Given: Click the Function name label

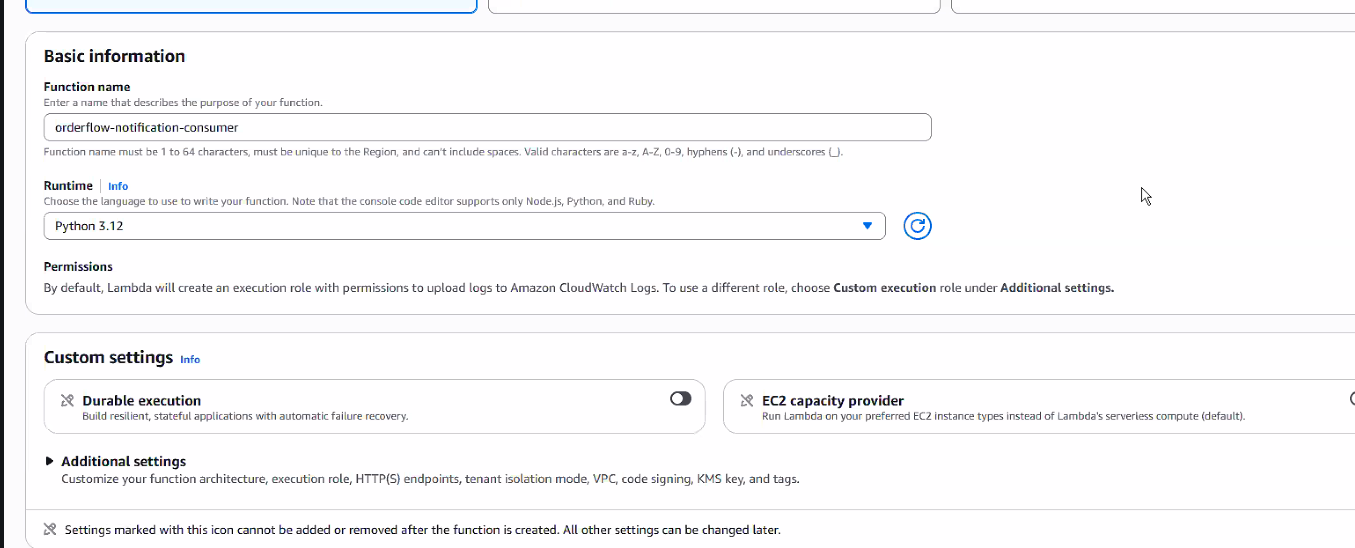Looking at the screenshot, I should click(x=87, y=87).
